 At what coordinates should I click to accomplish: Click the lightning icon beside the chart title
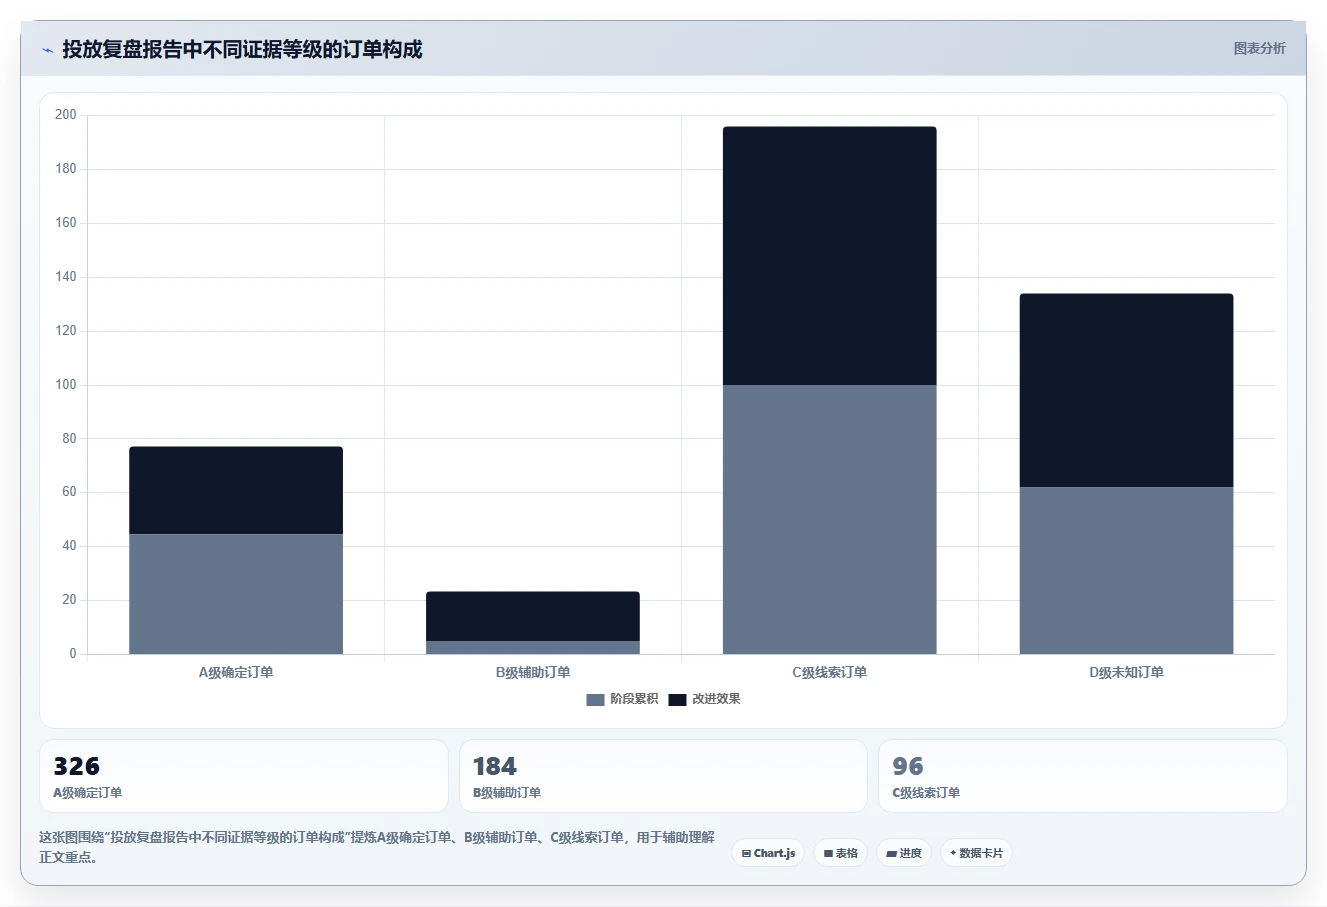pyautogui.click(x=47, y=50)
